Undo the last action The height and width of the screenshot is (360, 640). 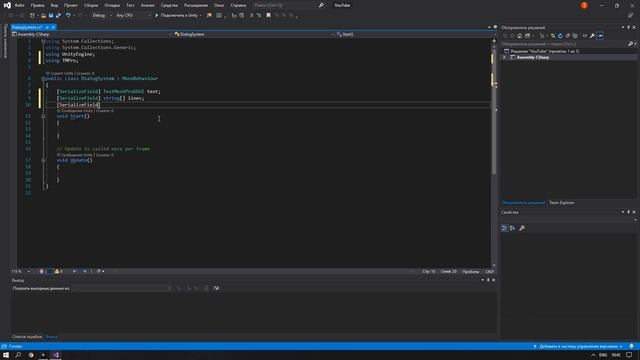point(68,16)
